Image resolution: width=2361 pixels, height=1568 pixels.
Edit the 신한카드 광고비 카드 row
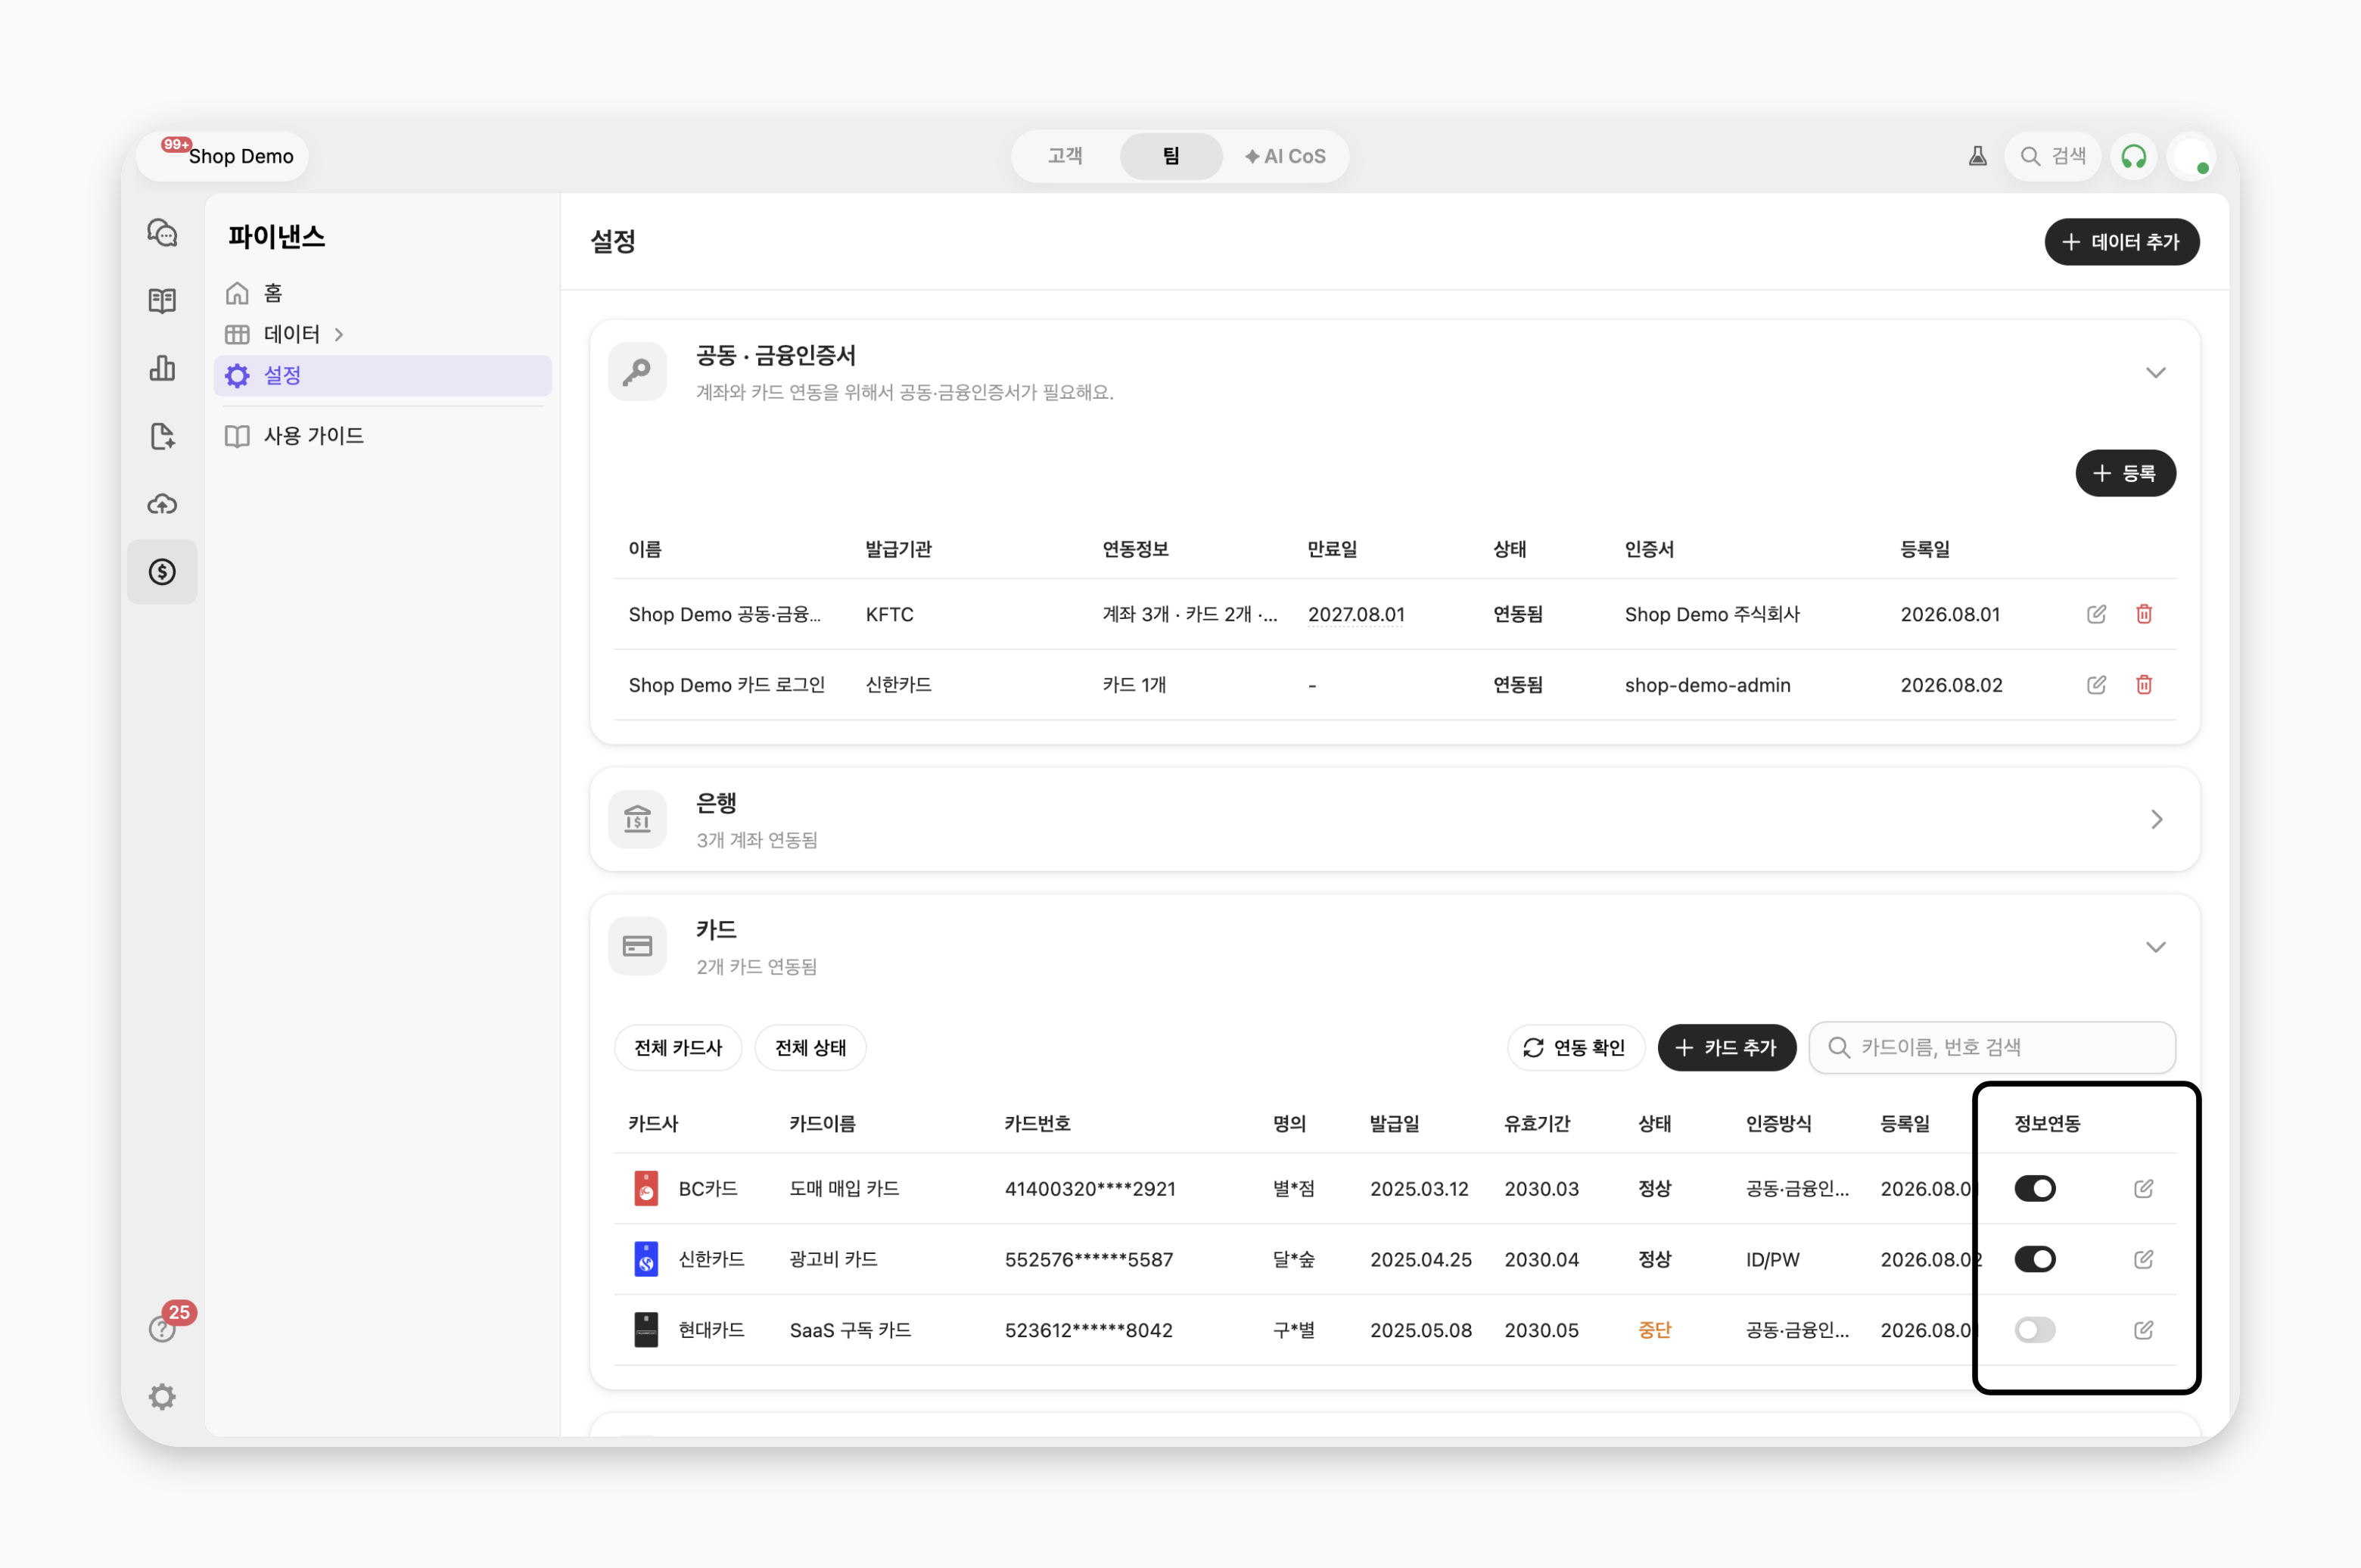2143,1259
